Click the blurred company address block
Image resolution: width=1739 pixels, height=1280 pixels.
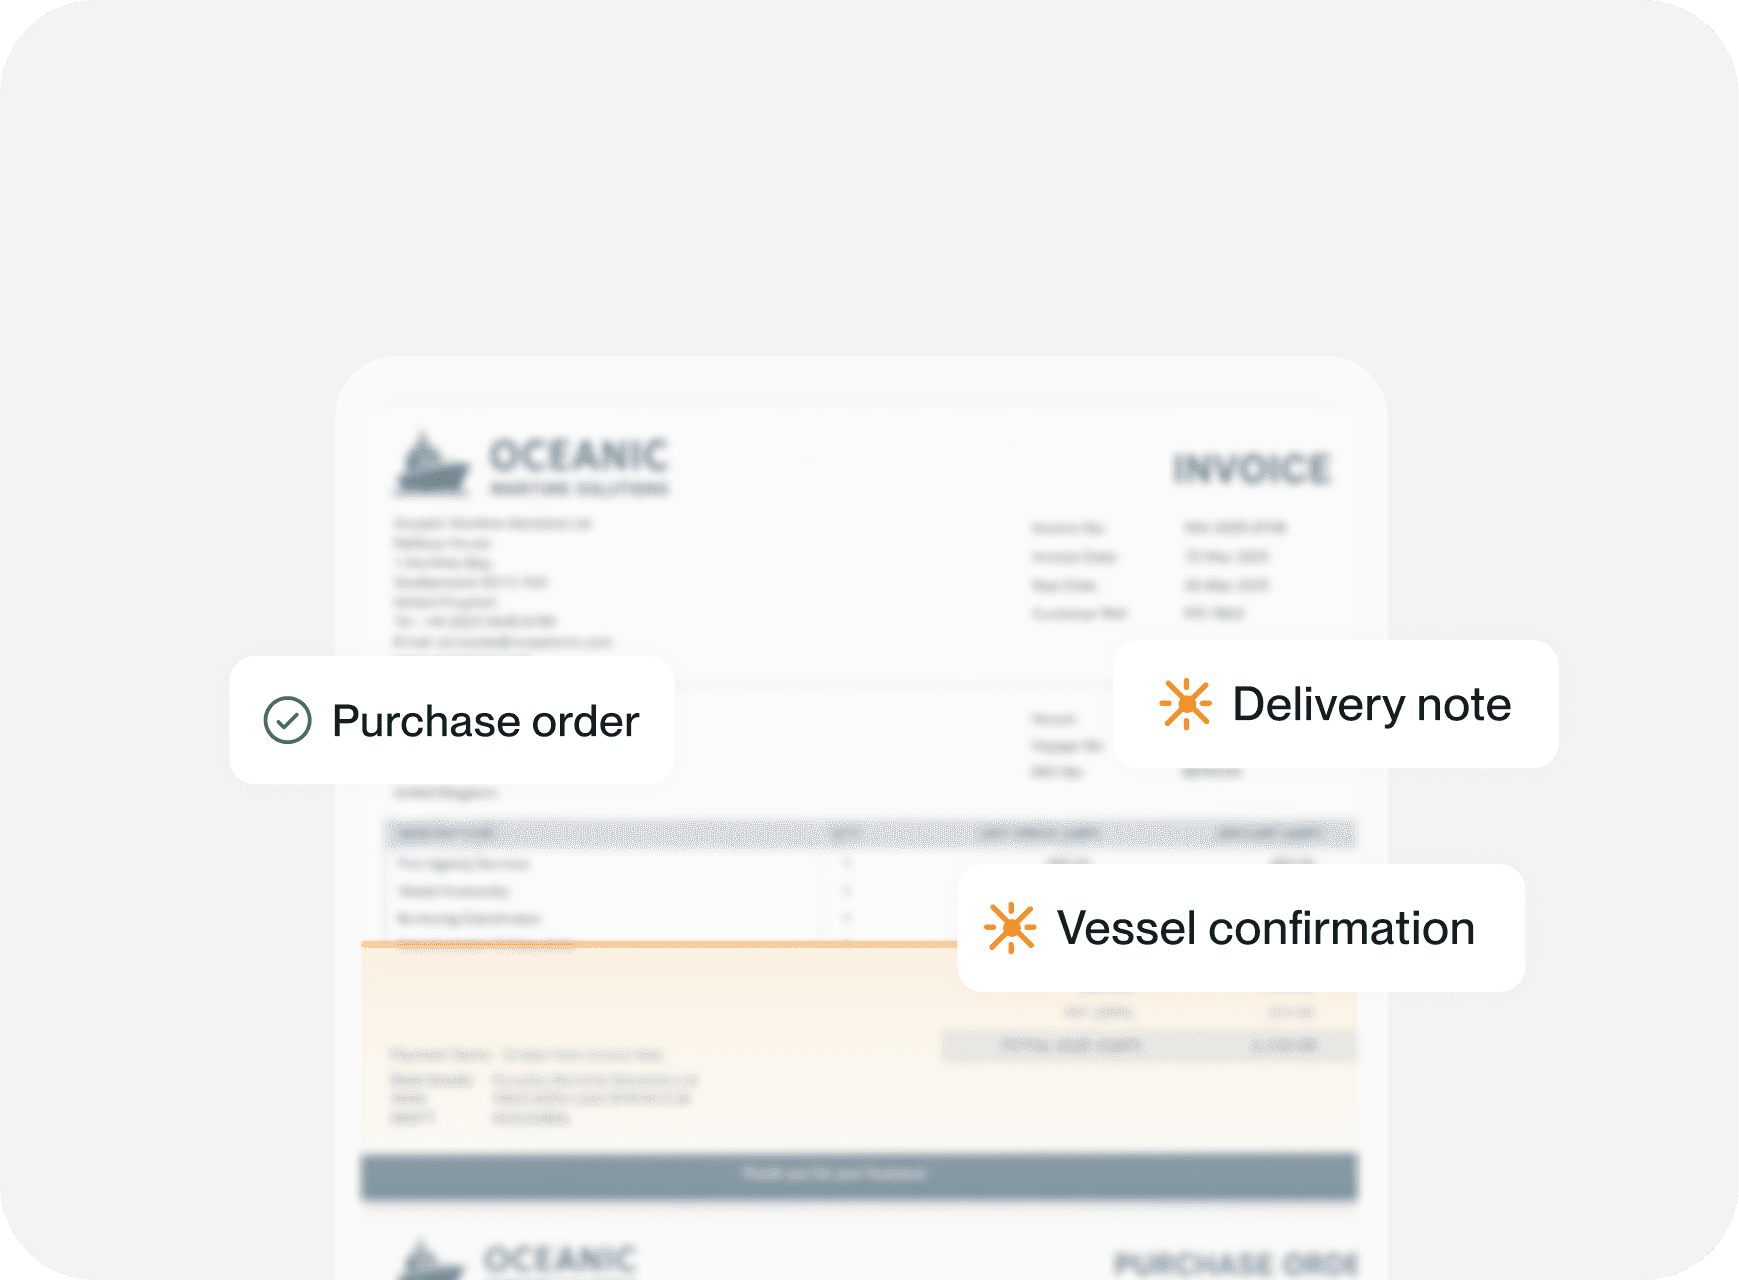click(x=503, y=582)
